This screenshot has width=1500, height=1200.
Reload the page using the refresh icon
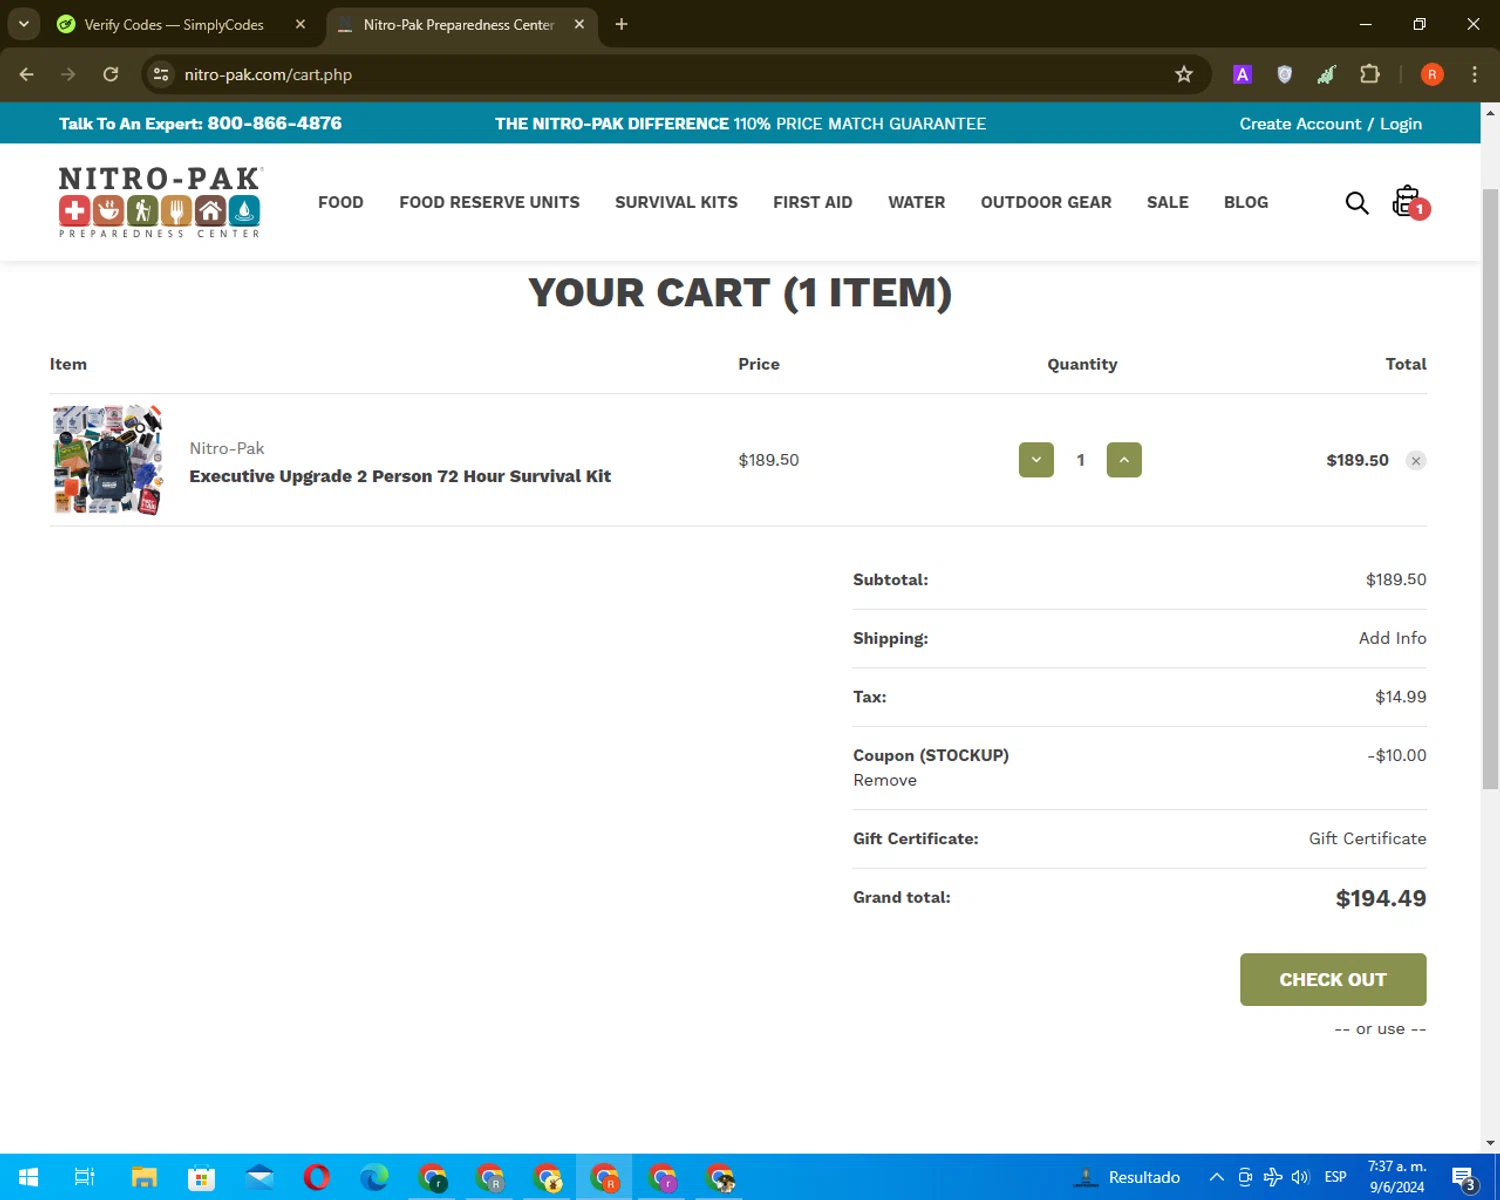[111, 74]
